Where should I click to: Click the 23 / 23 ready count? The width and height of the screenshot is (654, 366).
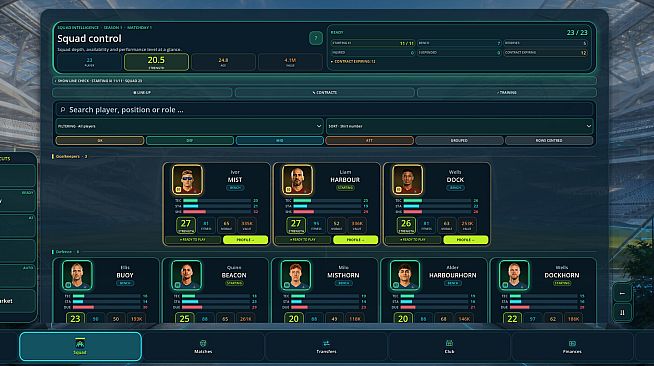[577, 33]
